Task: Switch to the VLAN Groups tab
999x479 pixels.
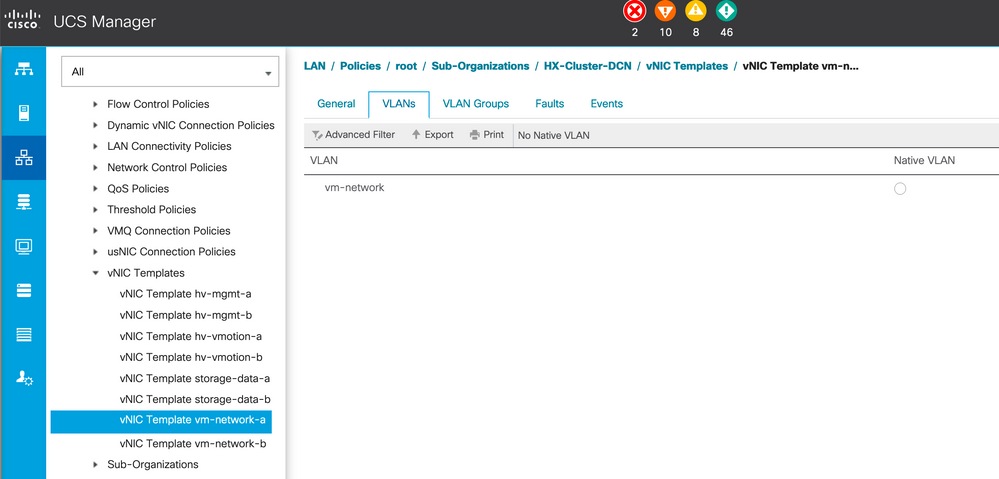Action: click(475, 104)
